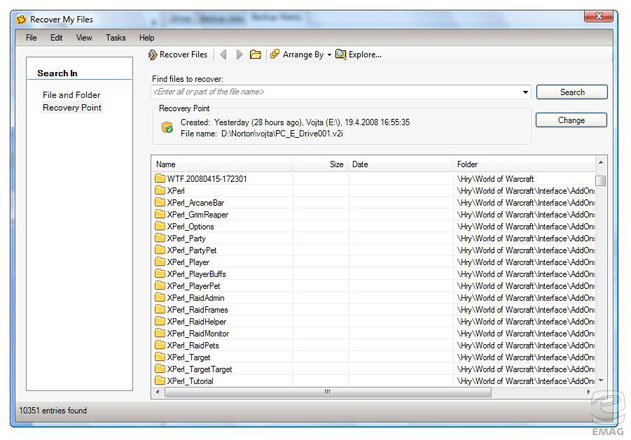Select the XPerl_RaidFrames folder icon

[160, 309]
